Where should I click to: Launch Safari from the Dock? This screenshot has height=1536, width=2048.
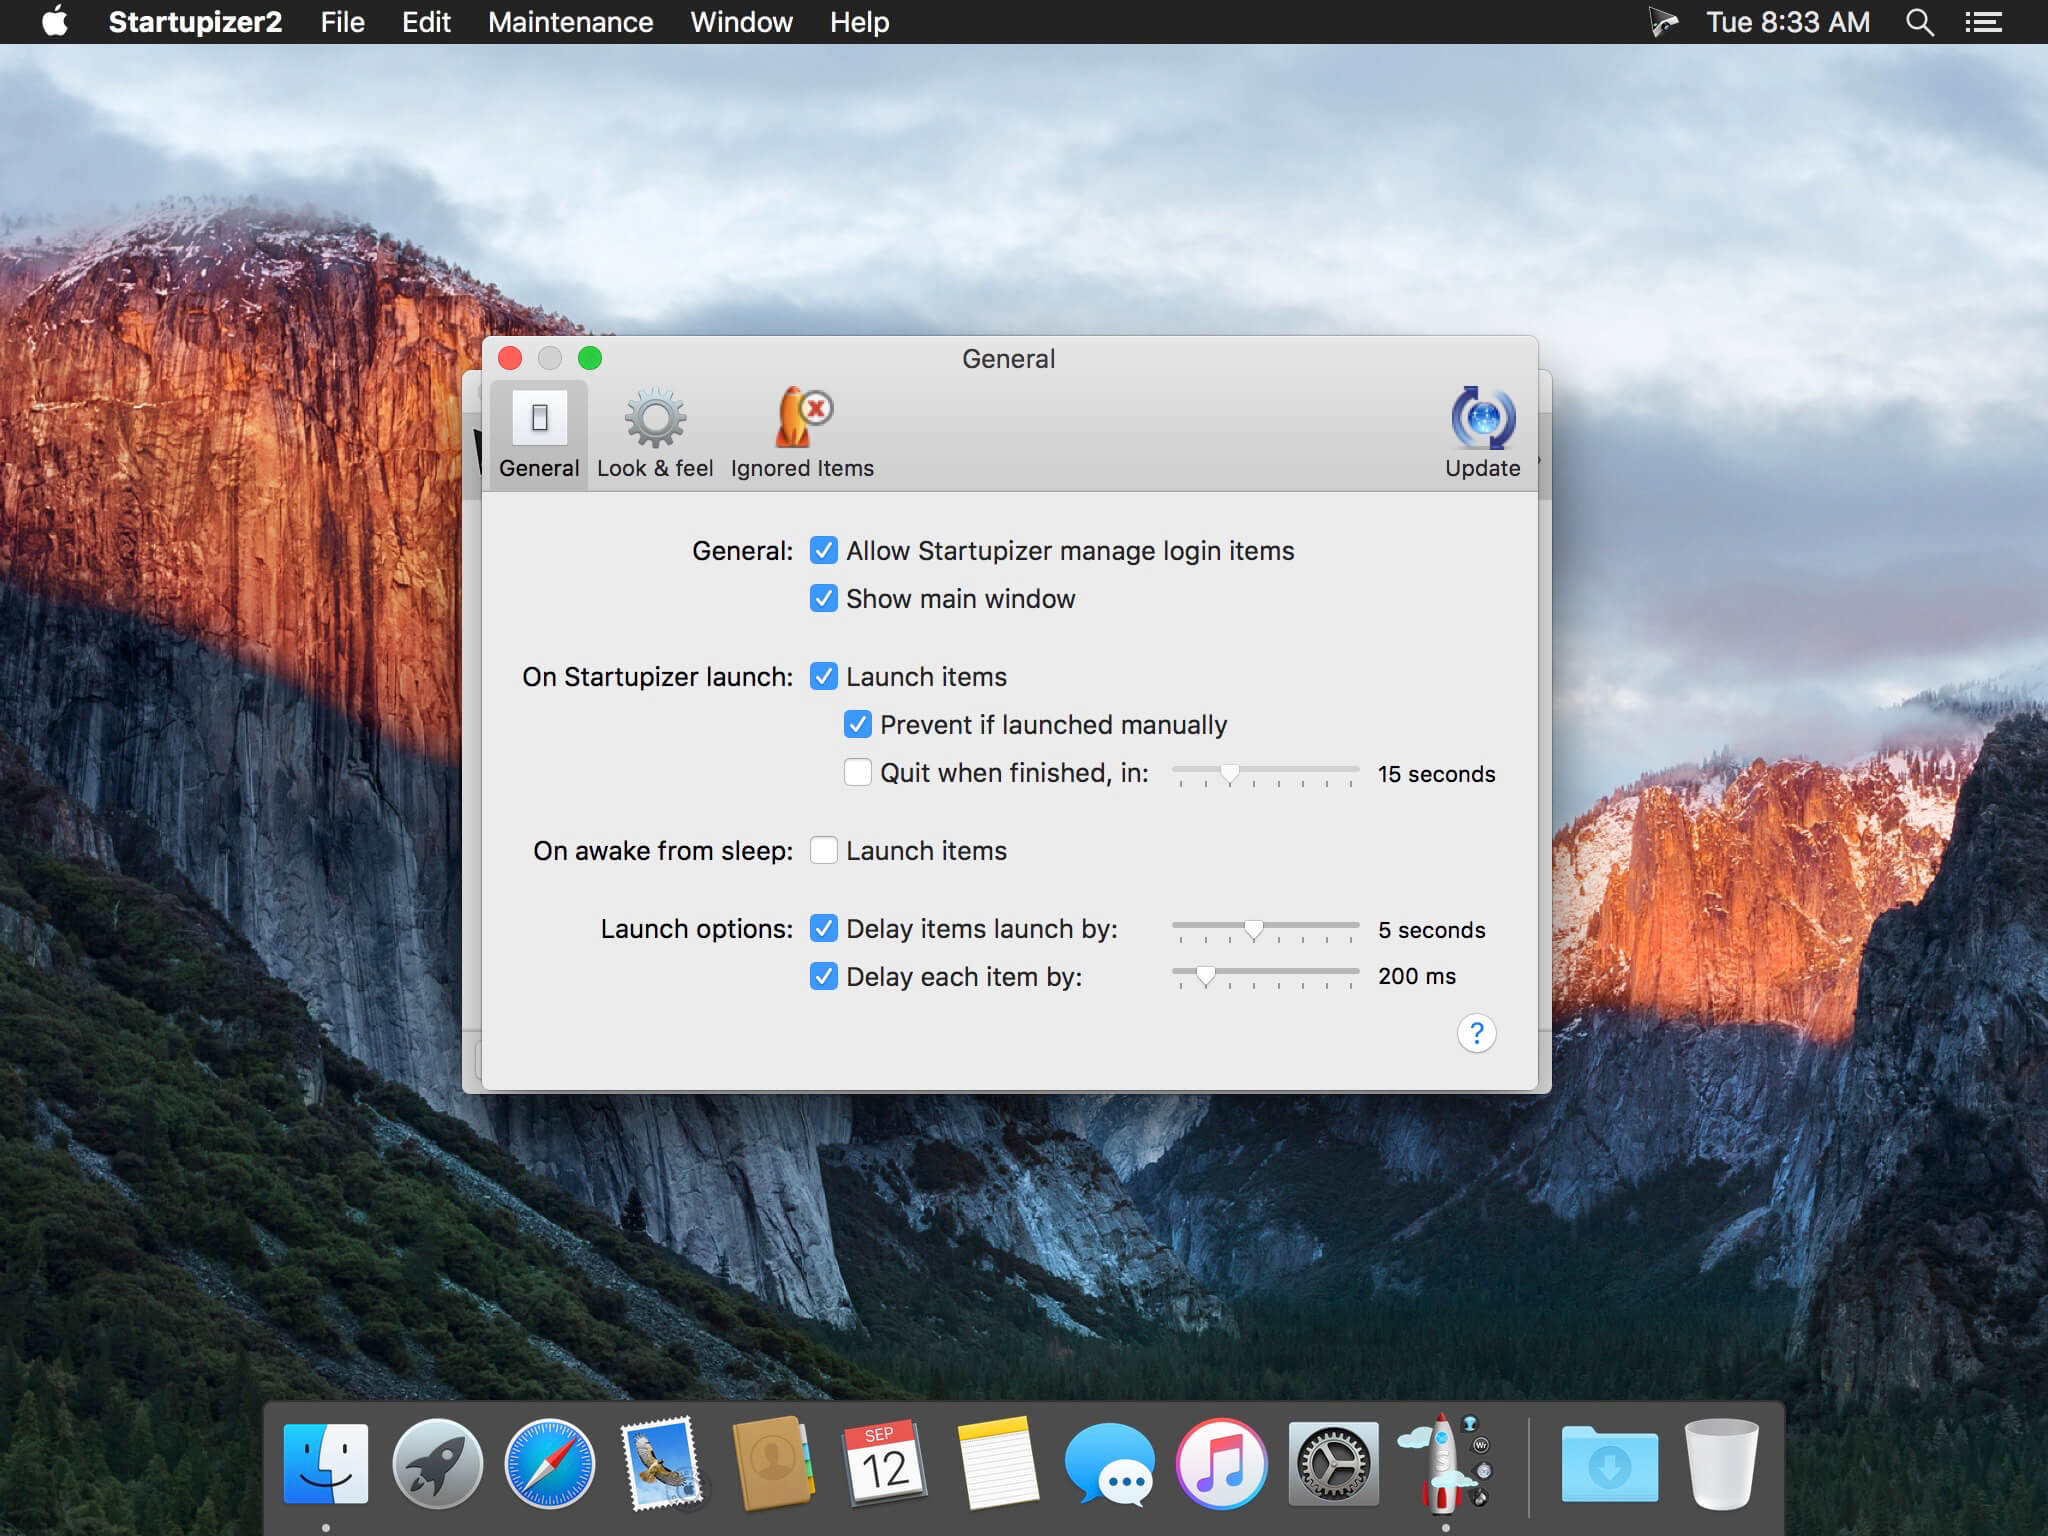(549, 1463)
